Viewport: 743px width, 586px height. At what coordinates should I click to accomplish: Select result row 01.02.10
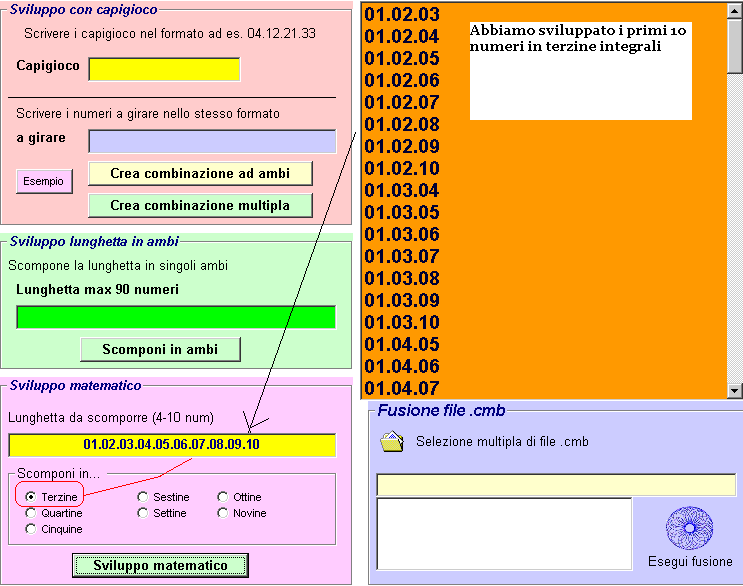coord(402,169)
